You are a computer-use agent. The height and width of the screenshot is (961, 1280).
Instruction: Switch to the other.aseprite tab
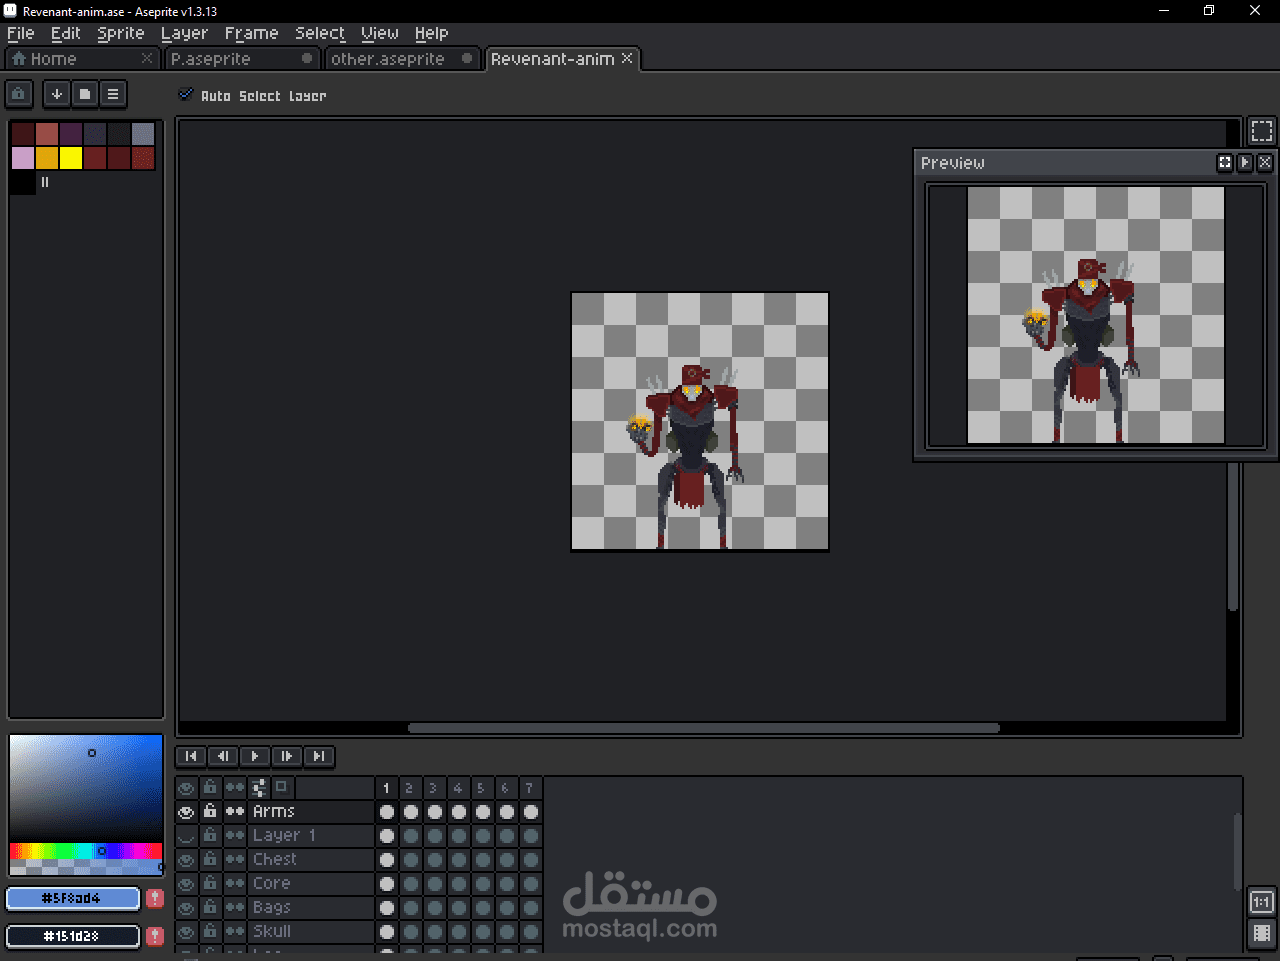(x=388, y=59)
